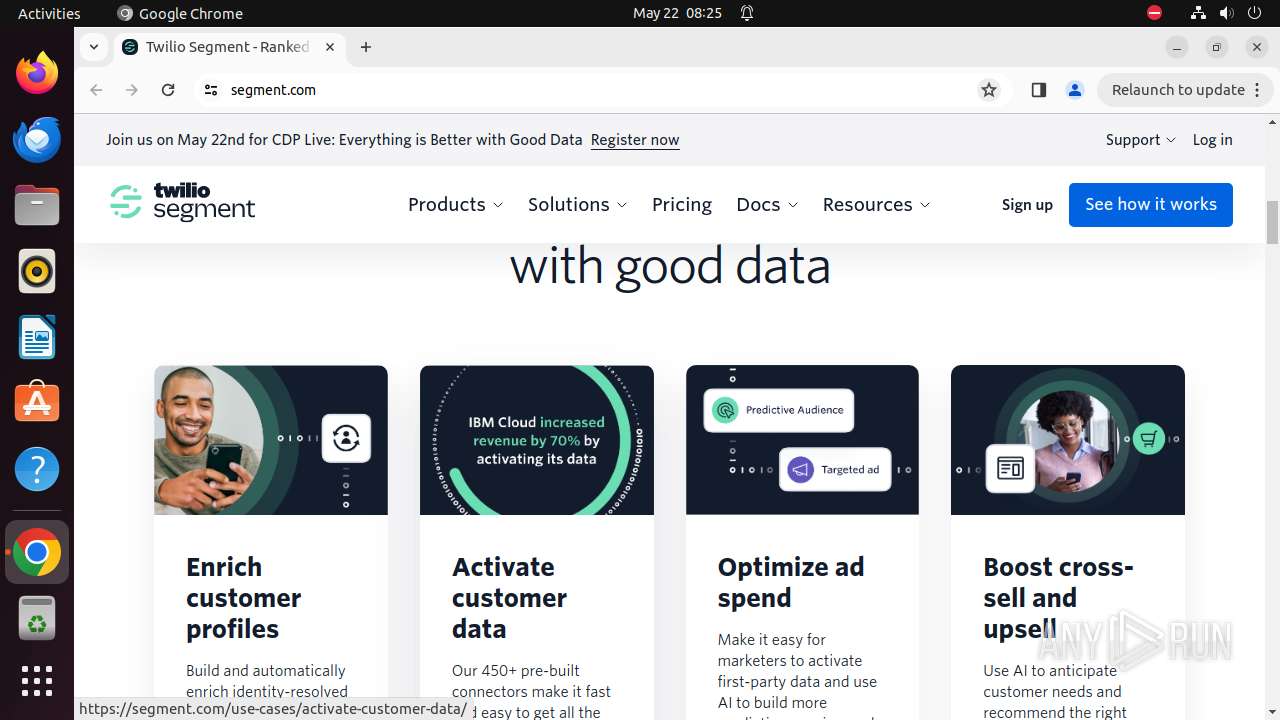Click the Register now link
Viewport: 1280px width, 720px height.
[x=635, y=140]
